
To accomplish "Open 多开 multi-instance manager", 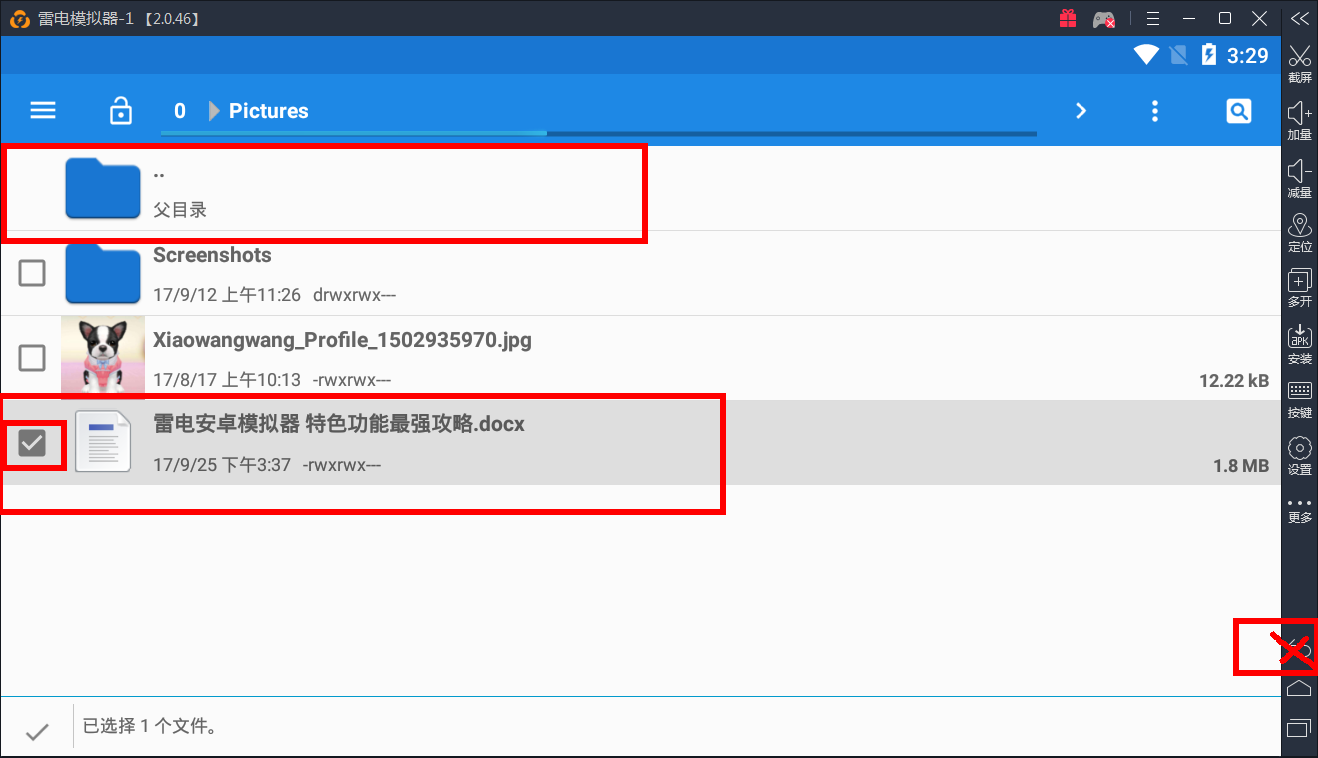I will point(1300,288).
